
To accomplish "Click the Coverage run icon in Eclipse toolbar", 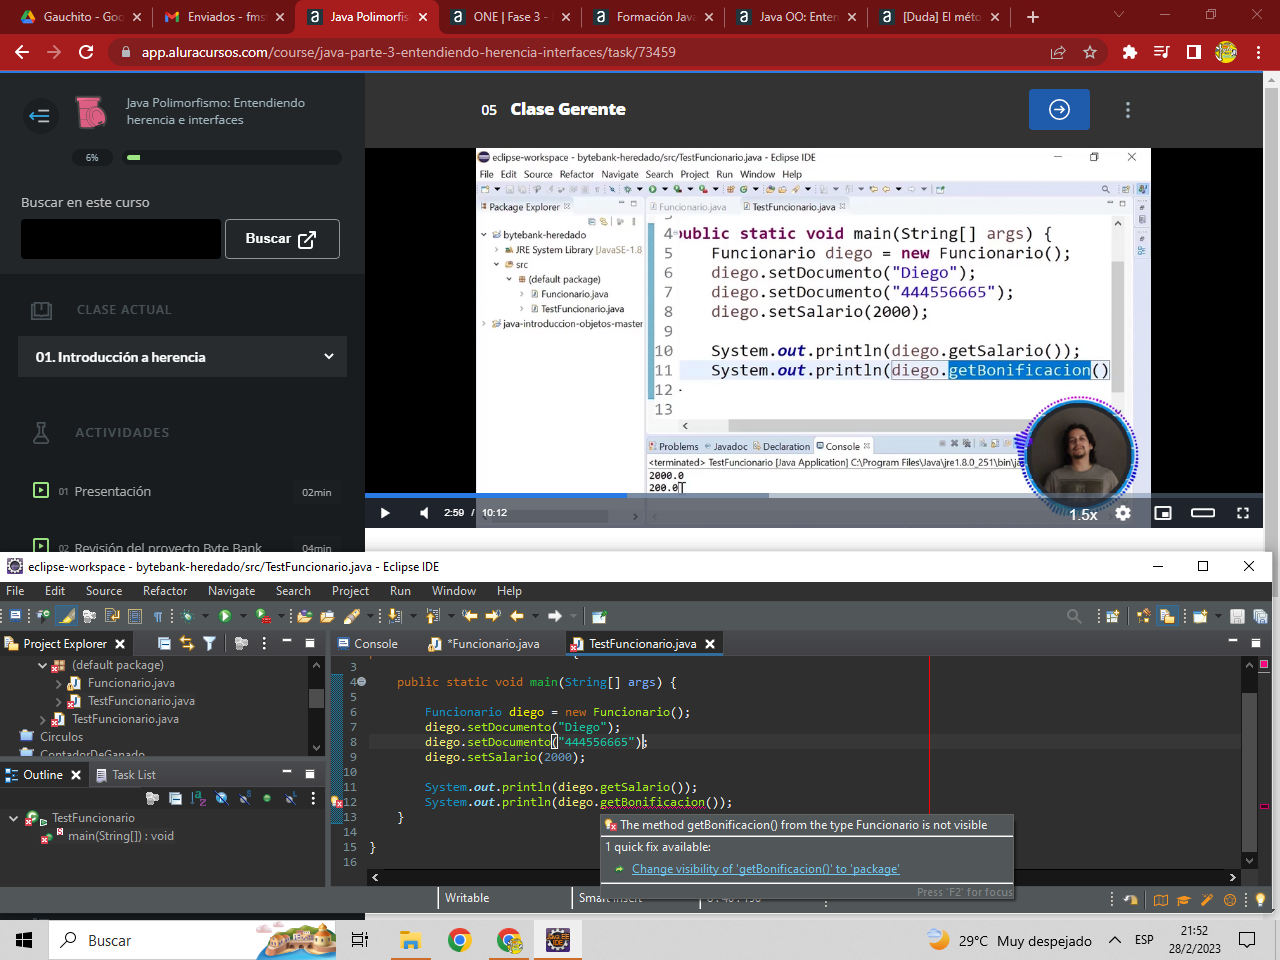I will pyautogui.click(x=262, y=616).
